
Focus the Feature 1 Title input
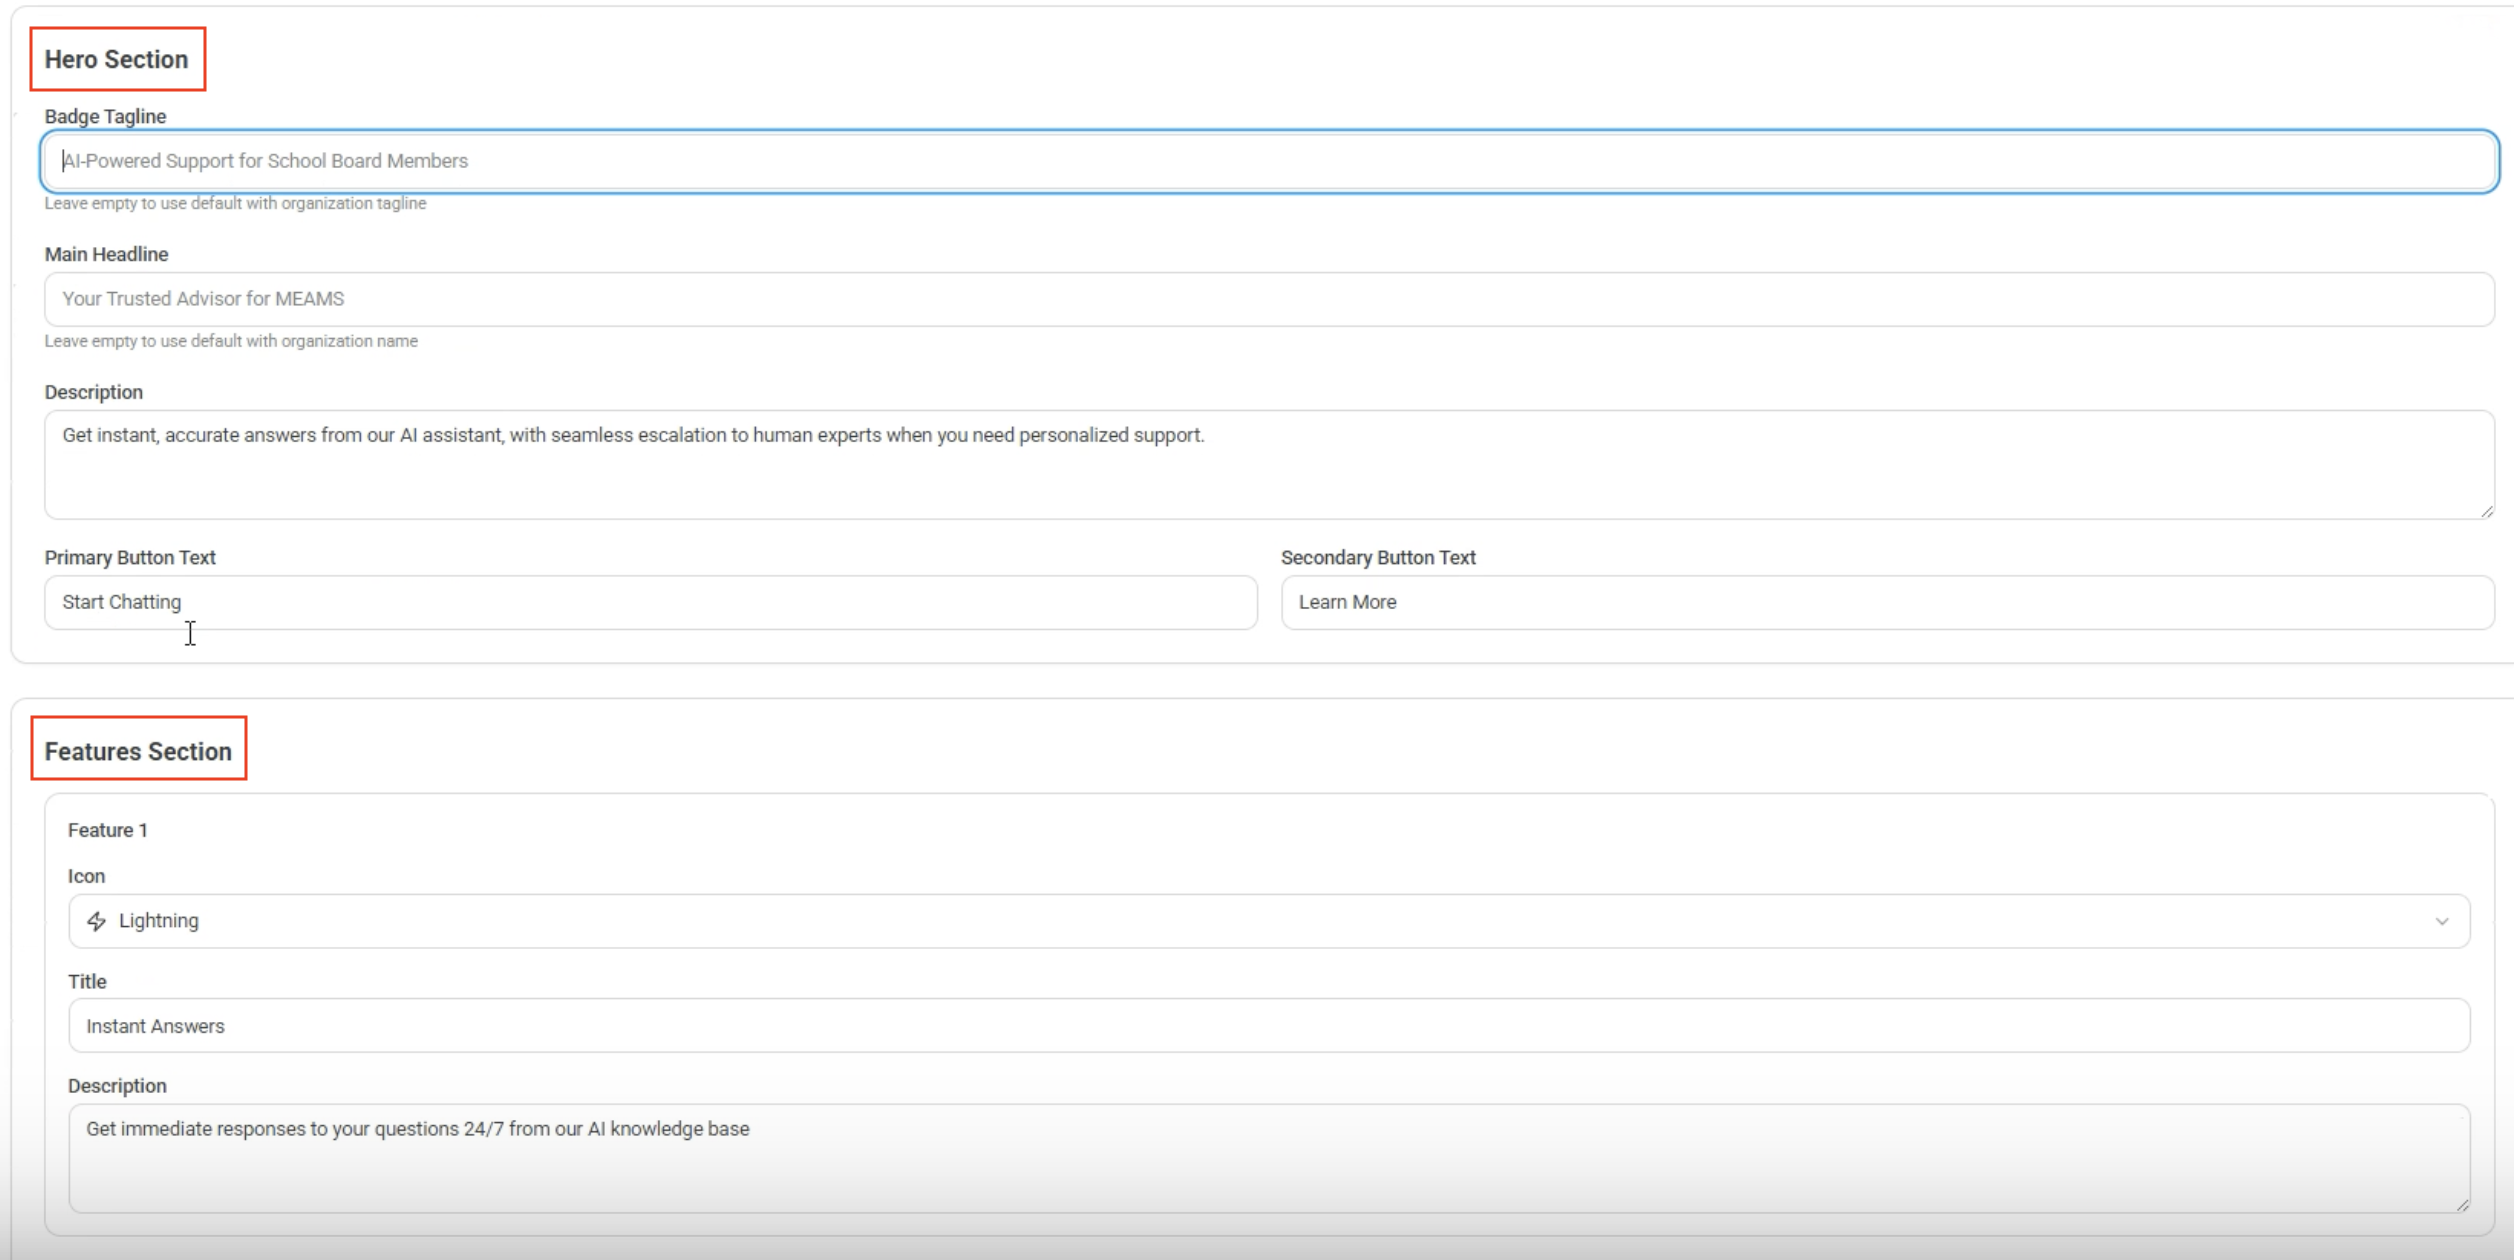click(1268, 1026)
